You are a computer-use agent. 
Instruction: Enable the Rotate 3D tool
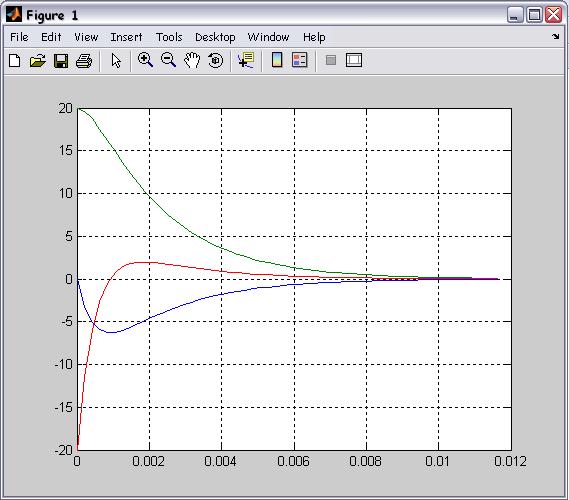(216, 60)
